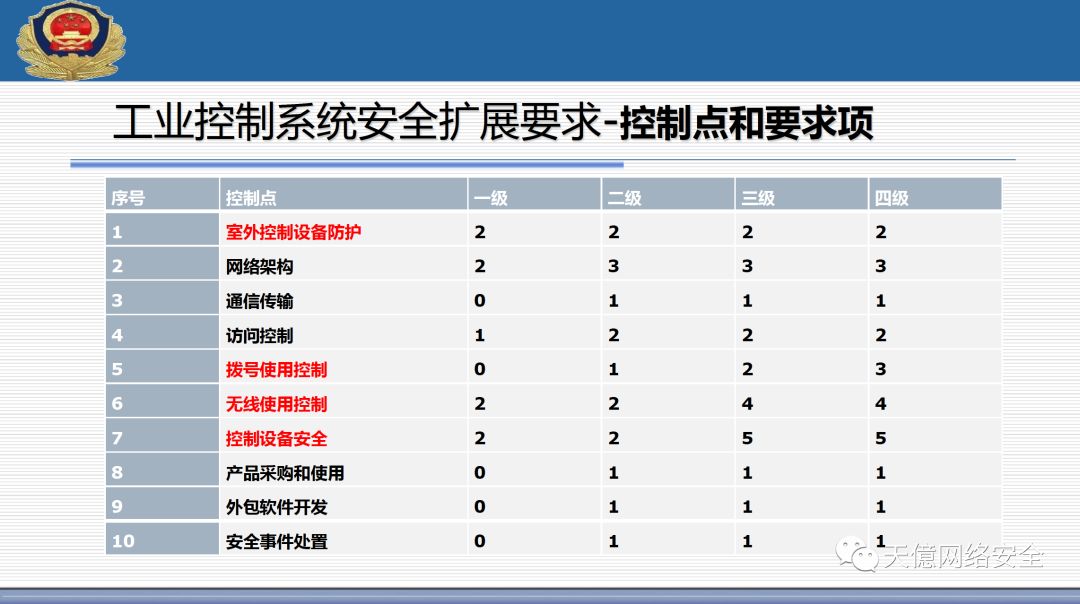1080x604 pixels.
Task: Click the bold title part 控制点和要求项
Action: (x=747, y=123)
